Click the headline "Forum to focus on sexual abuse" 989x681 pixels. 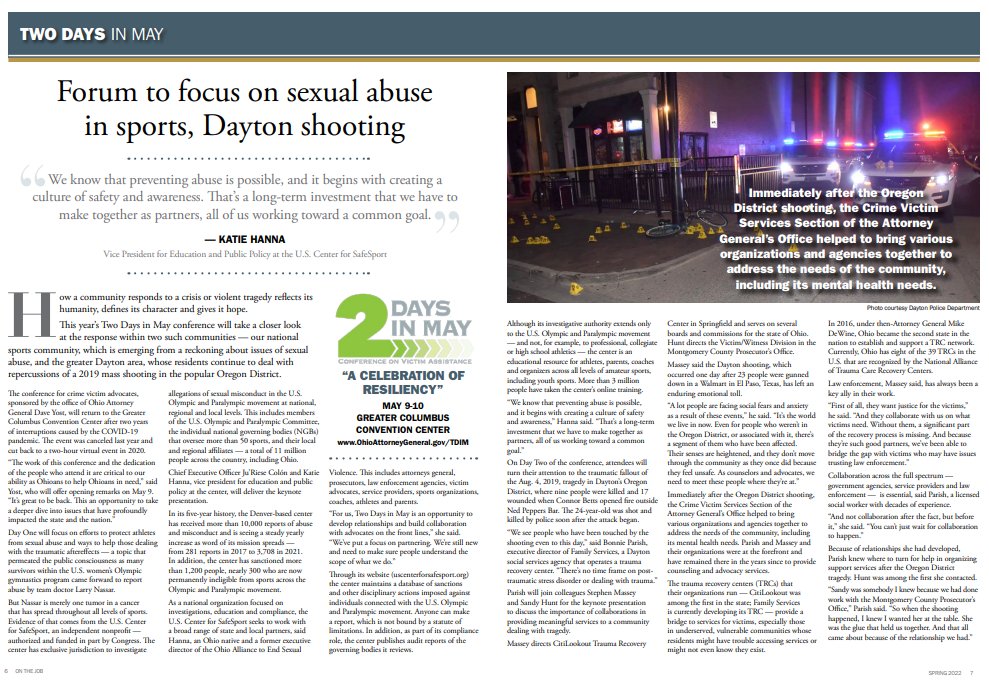pyautogui.click(x=245, y=91)
